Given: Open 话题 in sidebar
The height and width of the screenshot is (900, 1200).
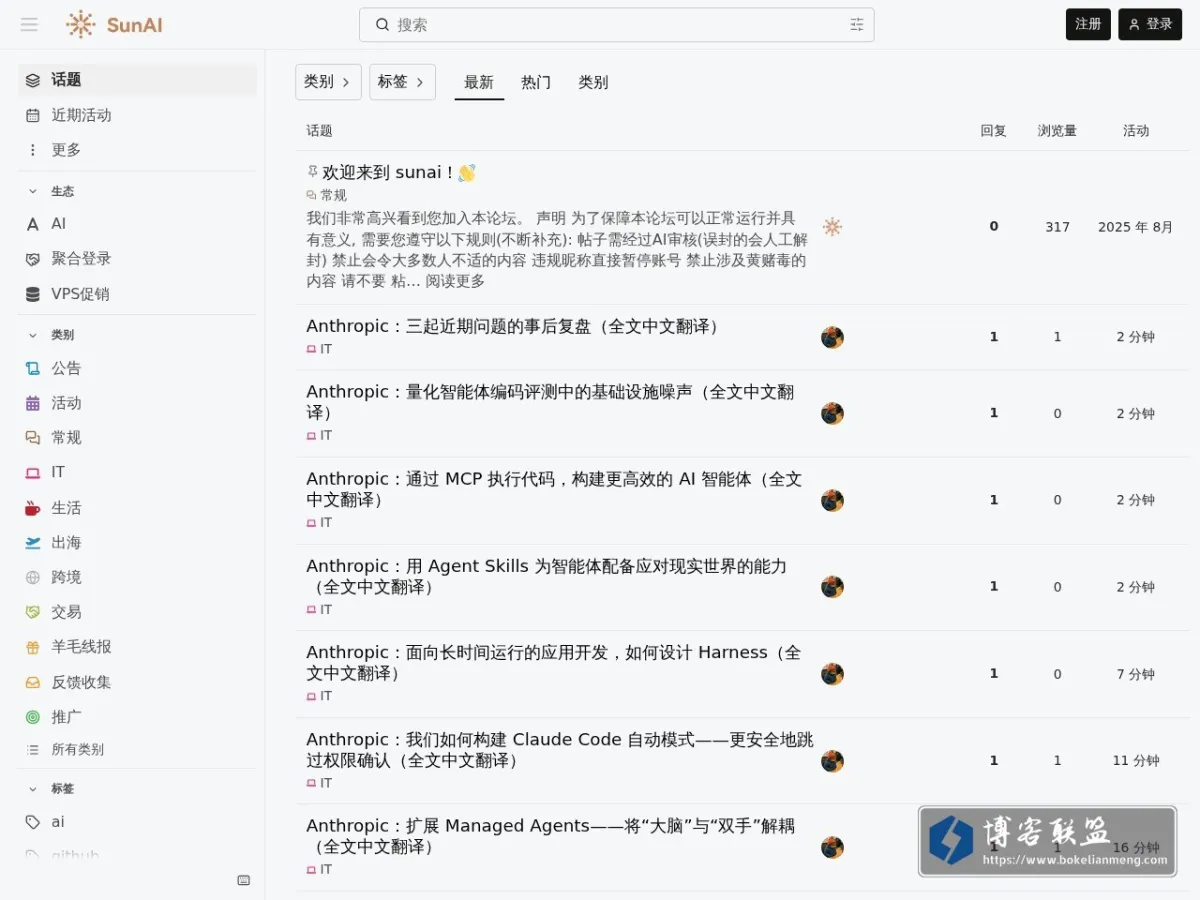Looking at the screenshot, I should [x=137, y=80].
